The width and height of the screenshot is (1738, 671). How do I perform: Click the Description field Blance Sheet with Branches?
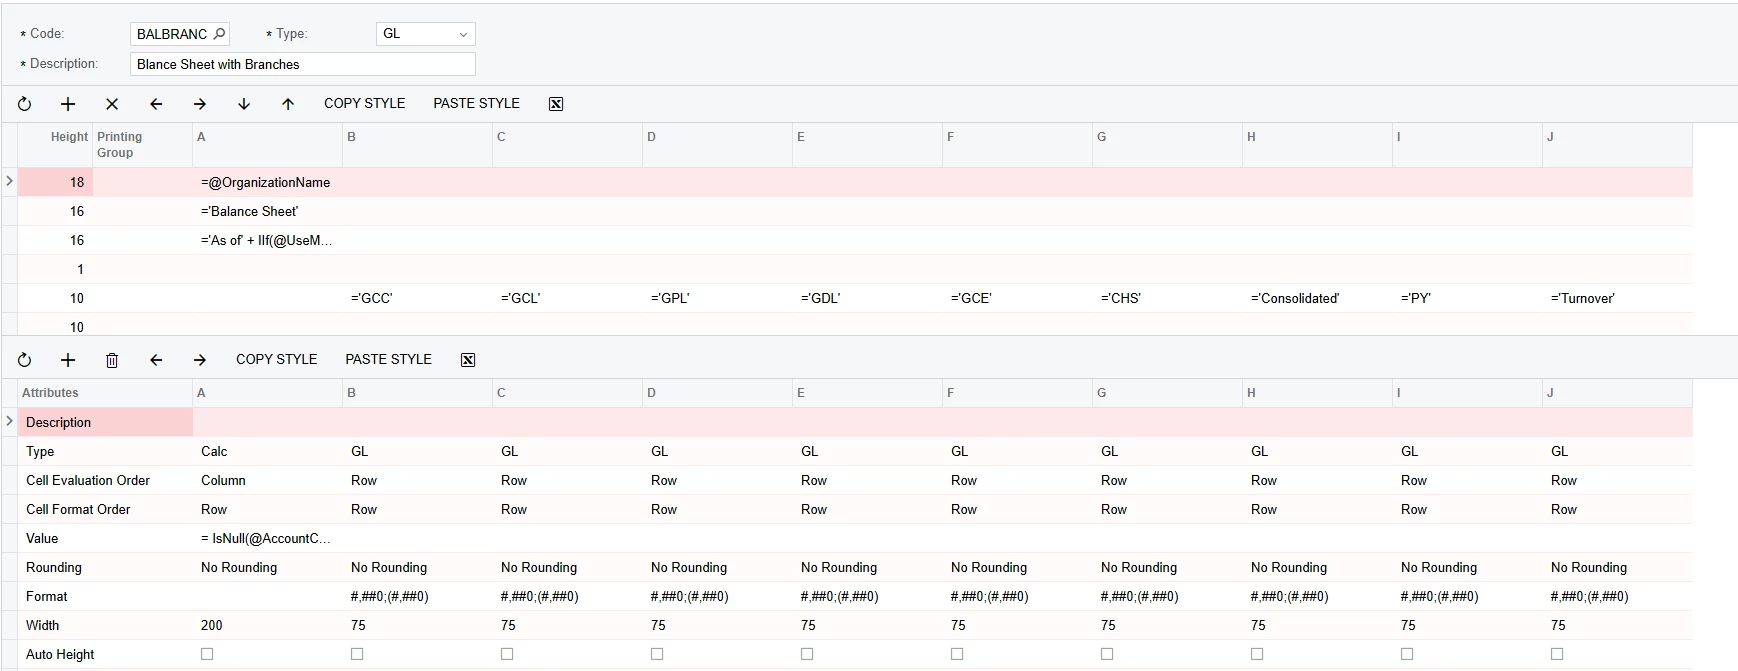coord(303,64)
